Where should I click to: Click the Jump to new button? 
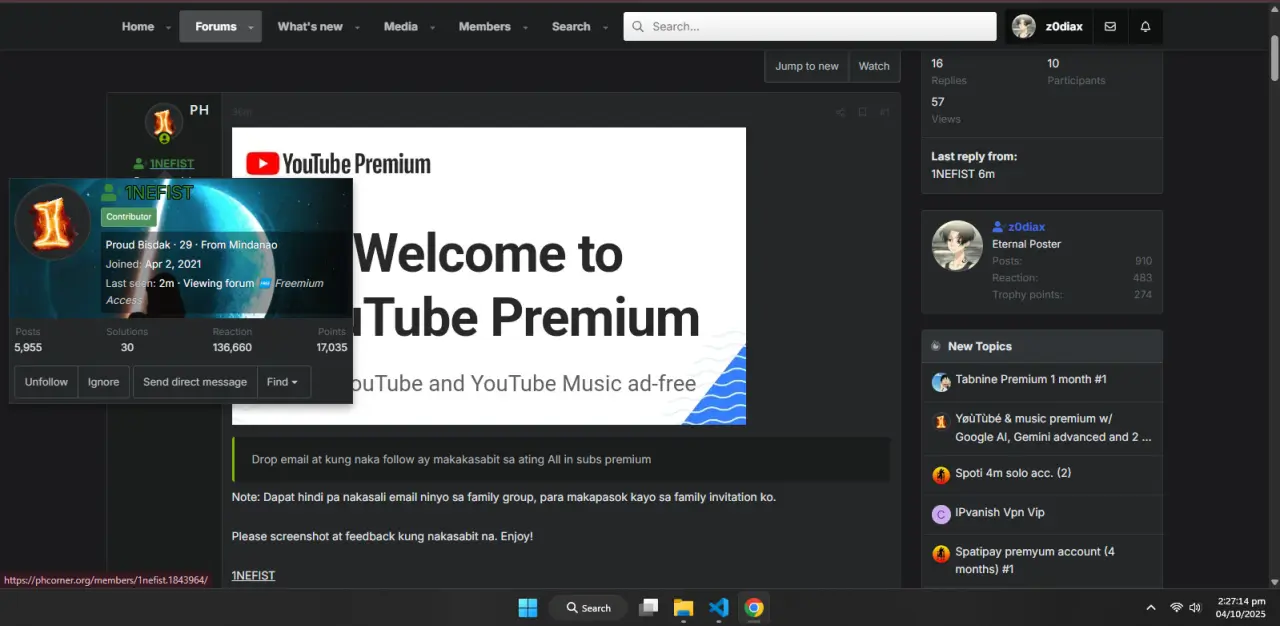tap(807, 66)
